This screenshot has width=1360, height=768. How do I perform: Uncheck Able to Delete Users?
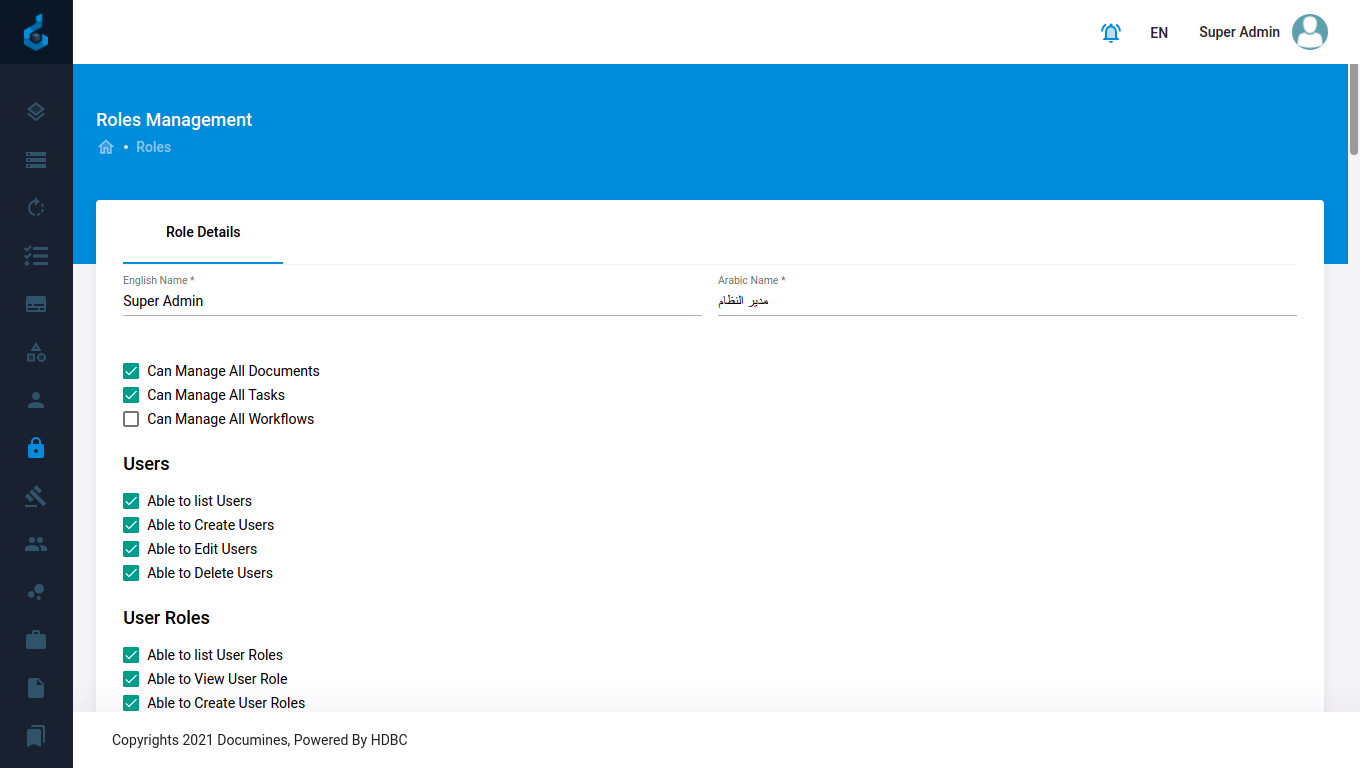click(131, 573)
